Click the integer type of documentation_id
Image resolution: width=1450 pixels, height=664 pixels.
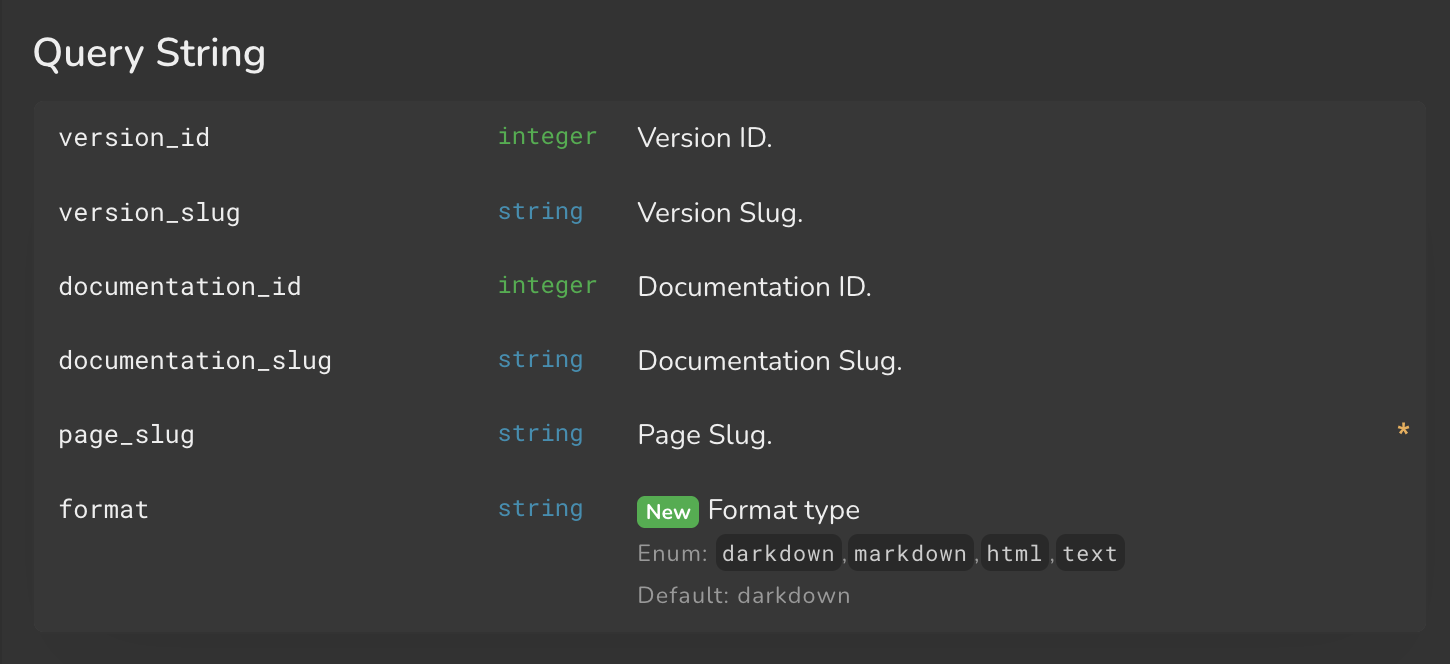tap(547, 285)
